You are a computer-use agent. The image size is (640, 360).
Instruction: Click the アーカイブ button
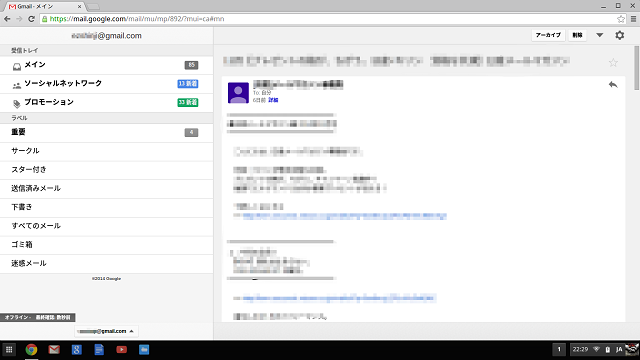click(548, 35)
